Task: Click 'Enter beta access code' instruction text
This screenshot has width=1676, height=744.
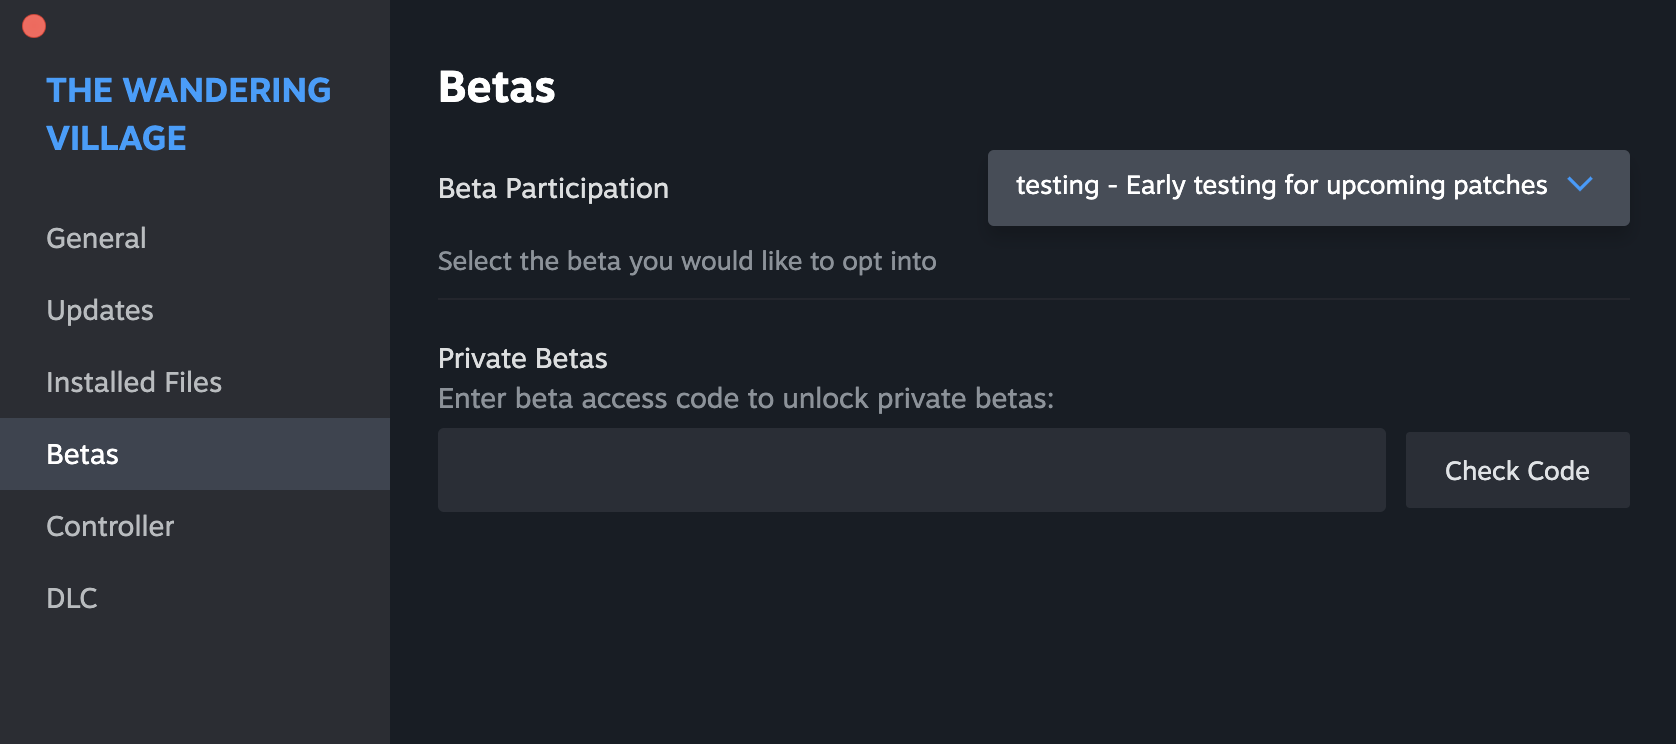Action: click(x=746, y=399)
